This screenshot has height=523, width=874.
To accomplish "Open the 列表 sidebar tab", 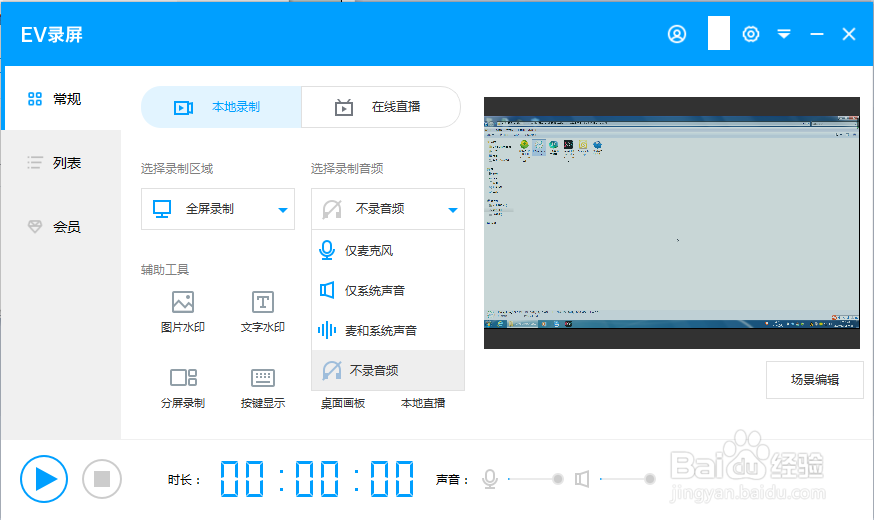I will (x=61, y=163).
